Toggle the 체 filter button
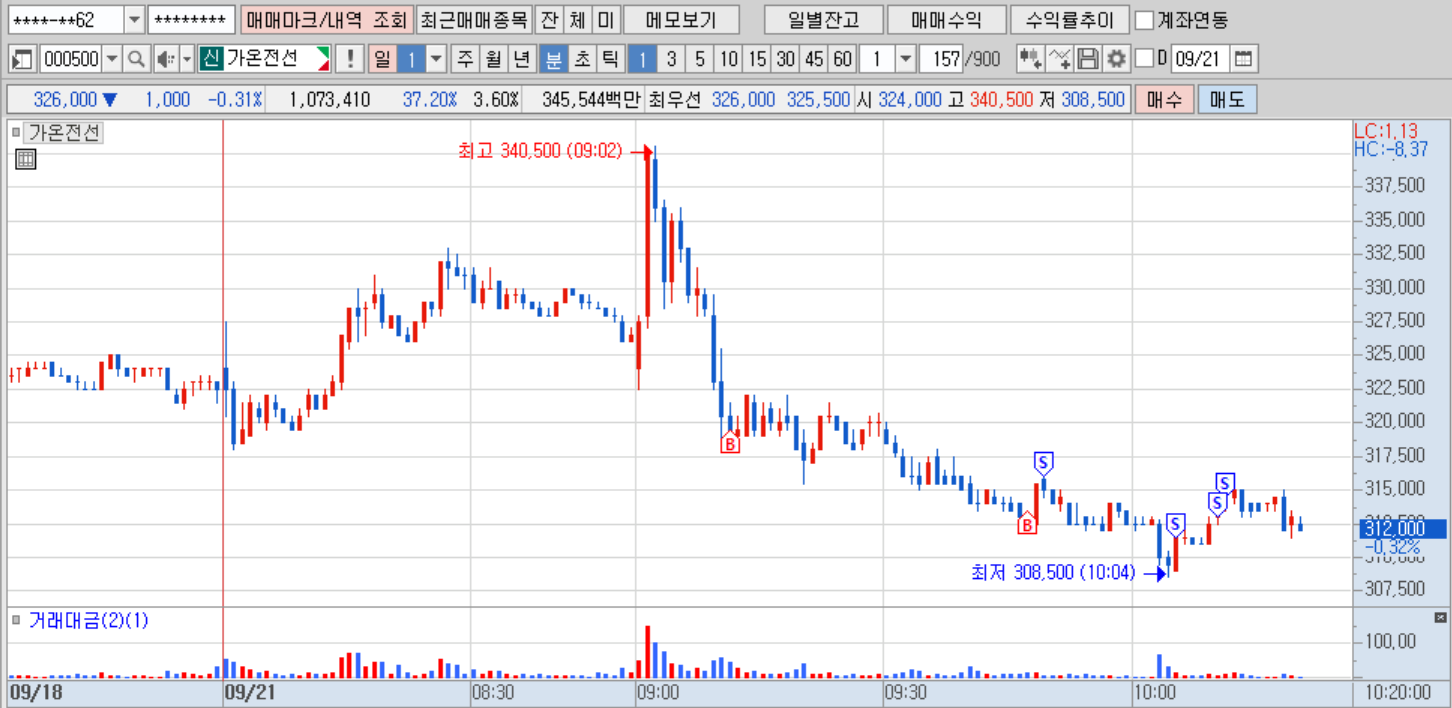The width and height of the screenshot is (1452, 708). tap(577, 20)
